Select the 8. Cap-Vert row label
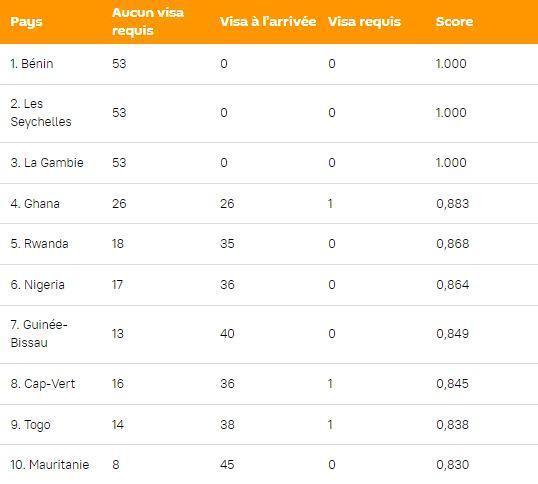This screenshot has width=538, height=484. [43, 383]
